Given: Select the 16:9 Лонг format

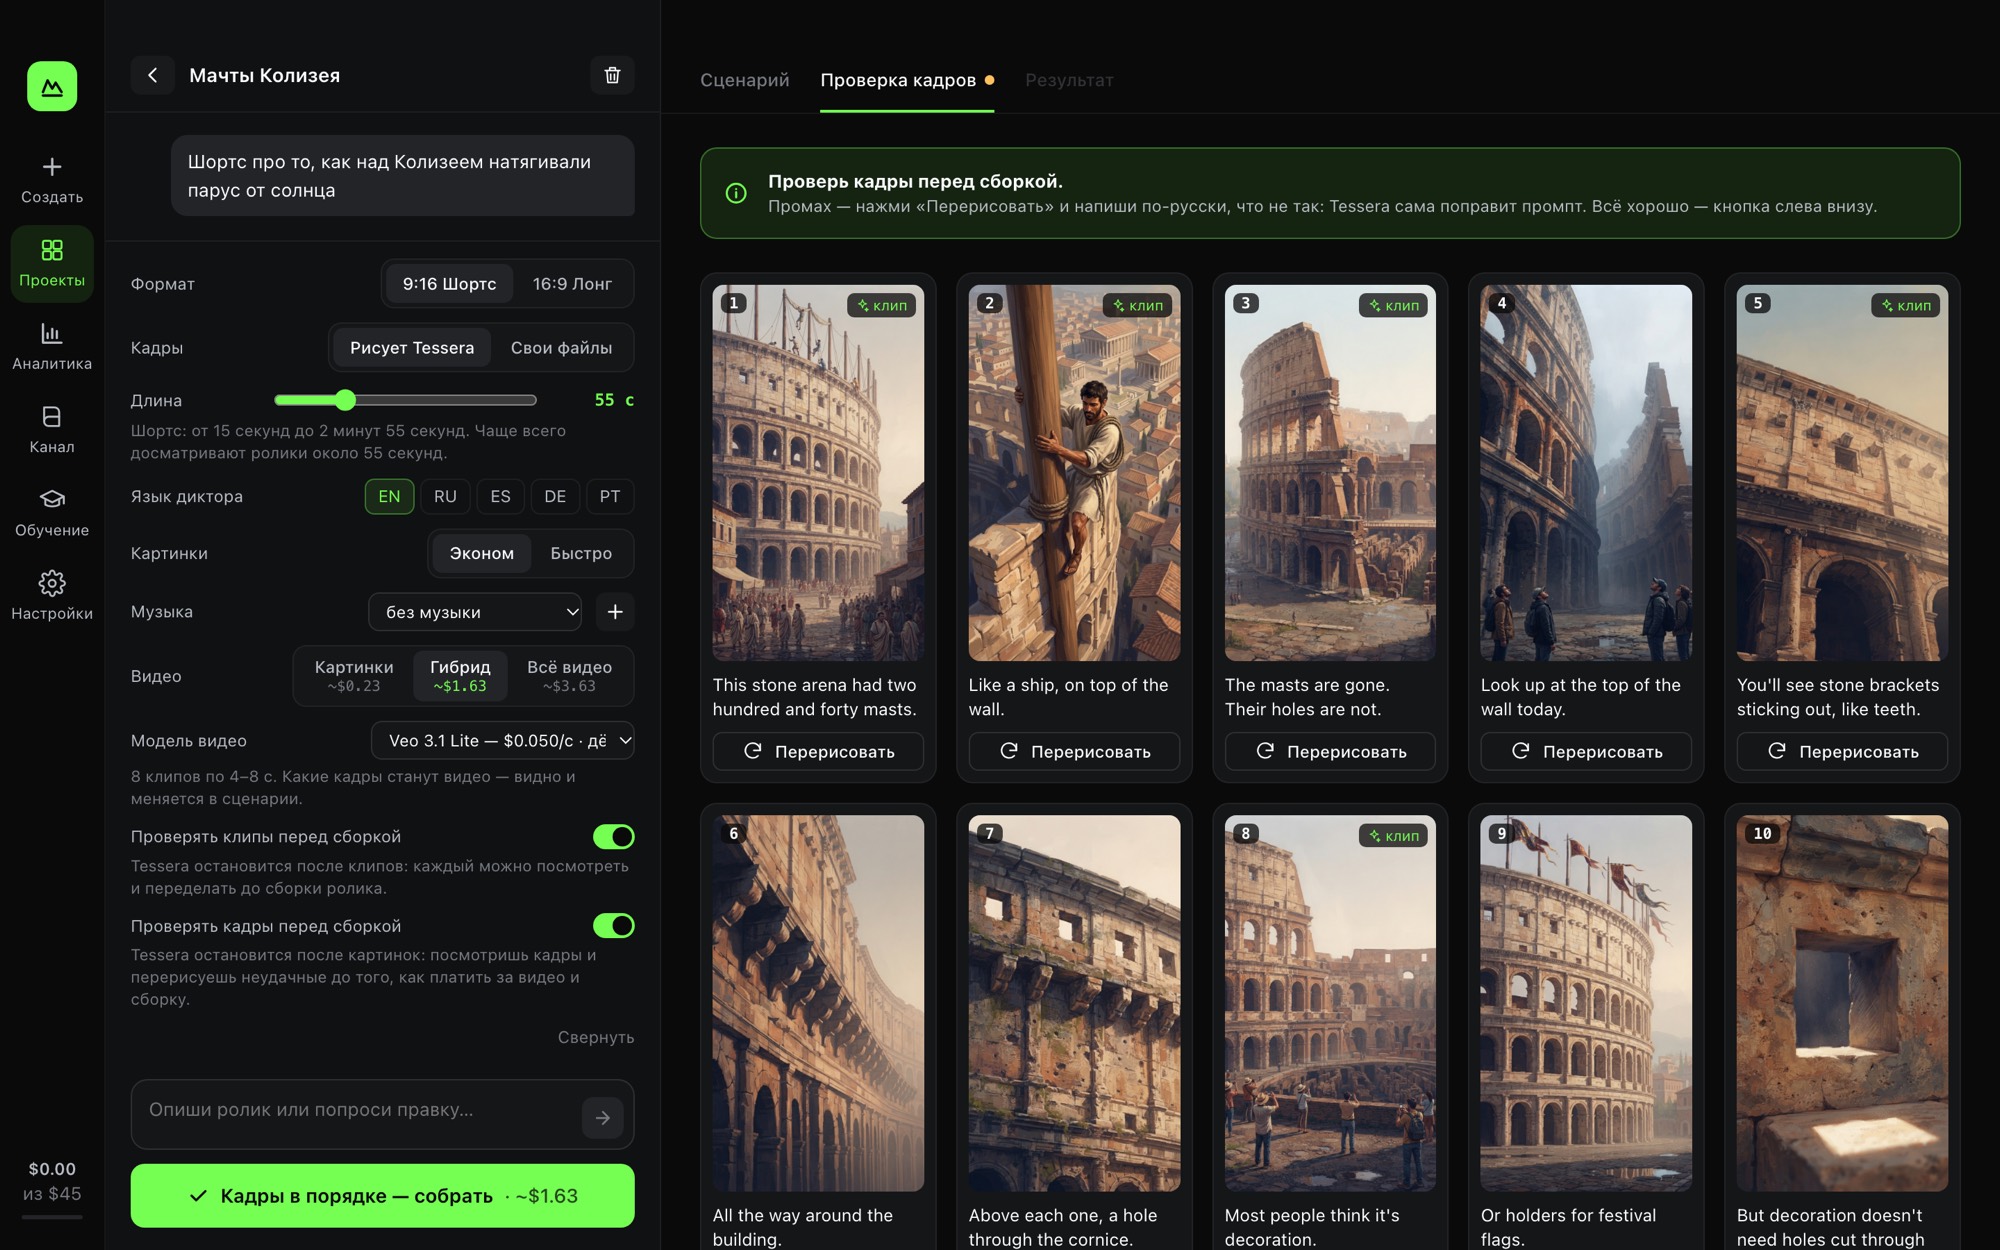Looking at the screenshot, I should 572,284.
